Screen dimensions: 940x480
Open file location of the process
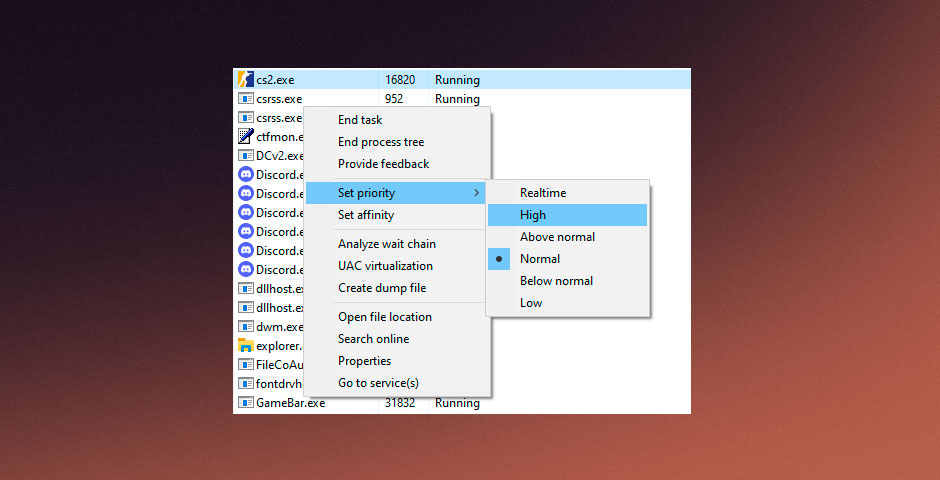click(385, 317)
